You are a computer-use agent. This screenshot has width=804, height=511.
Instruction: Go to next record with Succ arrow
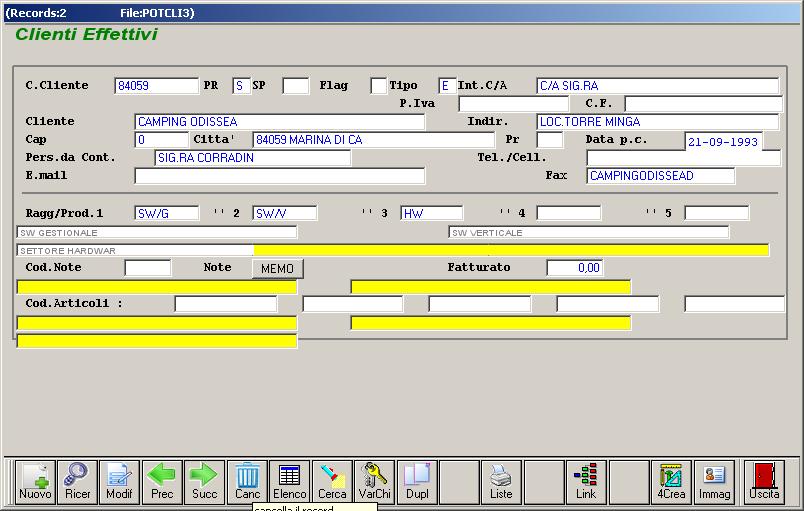point(205,482)
